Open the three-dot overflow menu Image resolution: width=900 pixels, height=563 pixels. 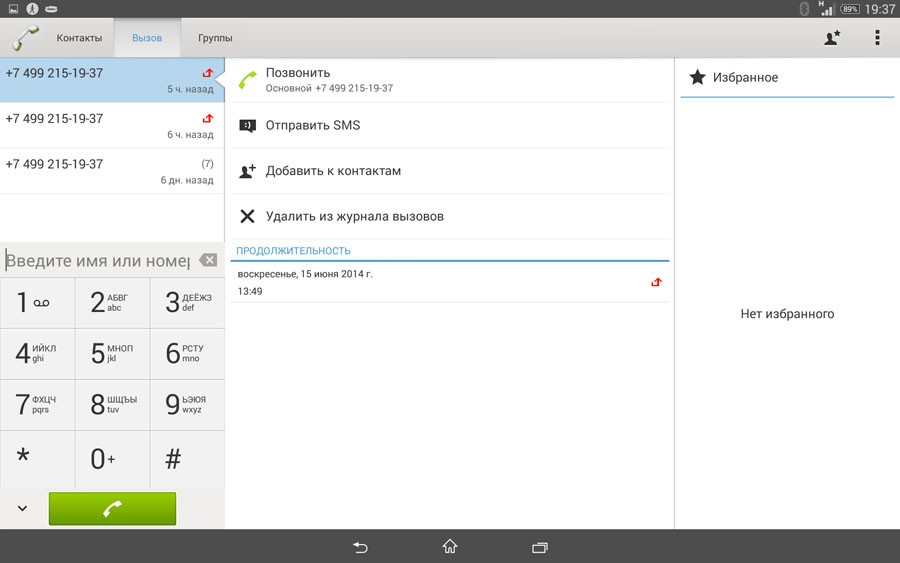tap(877, 37)
